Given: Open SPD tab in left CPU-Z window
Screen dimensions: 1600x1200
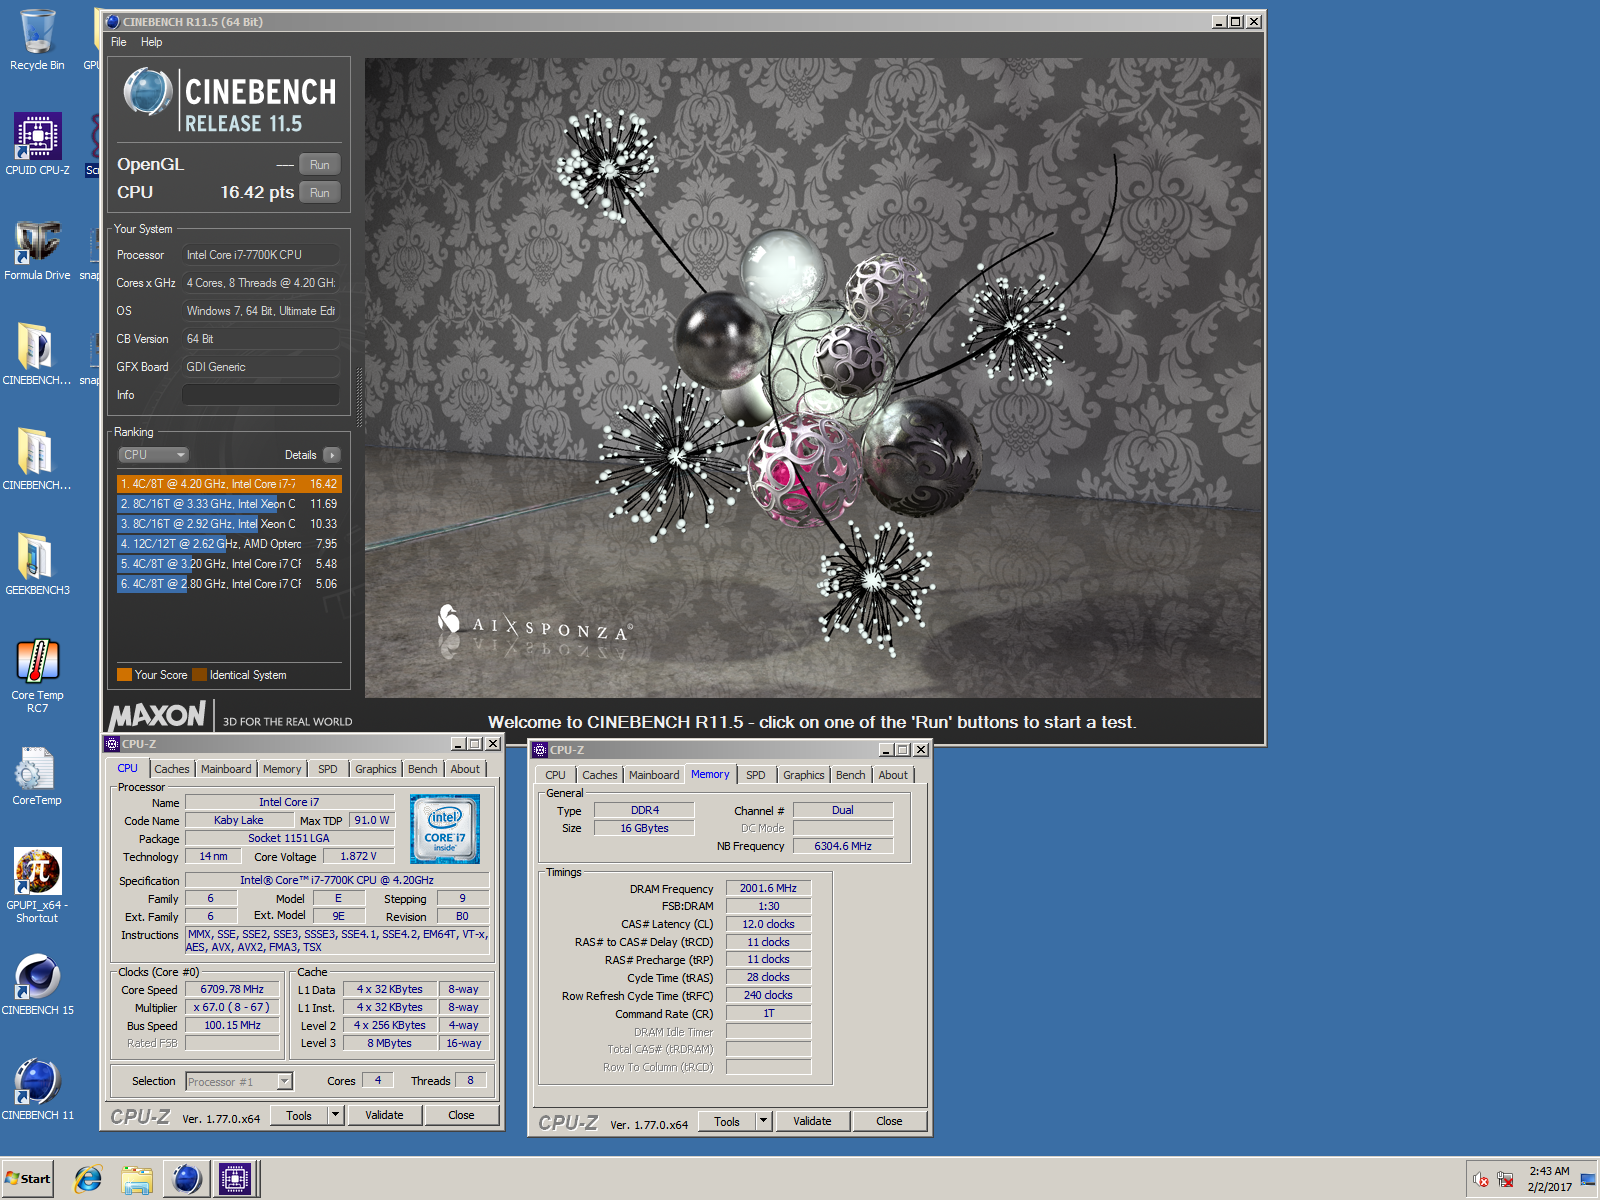Looking at the screenshot, I should pos(328,769).
